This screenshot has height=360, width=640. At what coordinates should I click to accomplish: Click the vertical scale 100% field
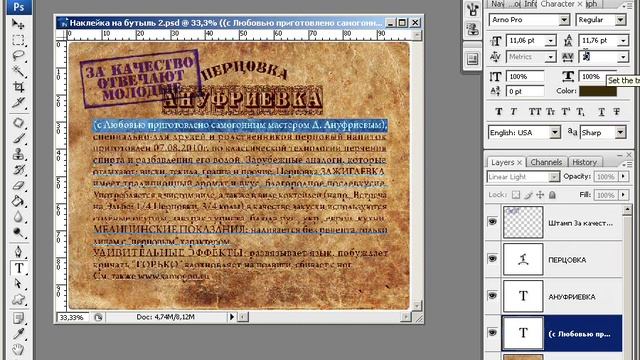click(525, 76)
